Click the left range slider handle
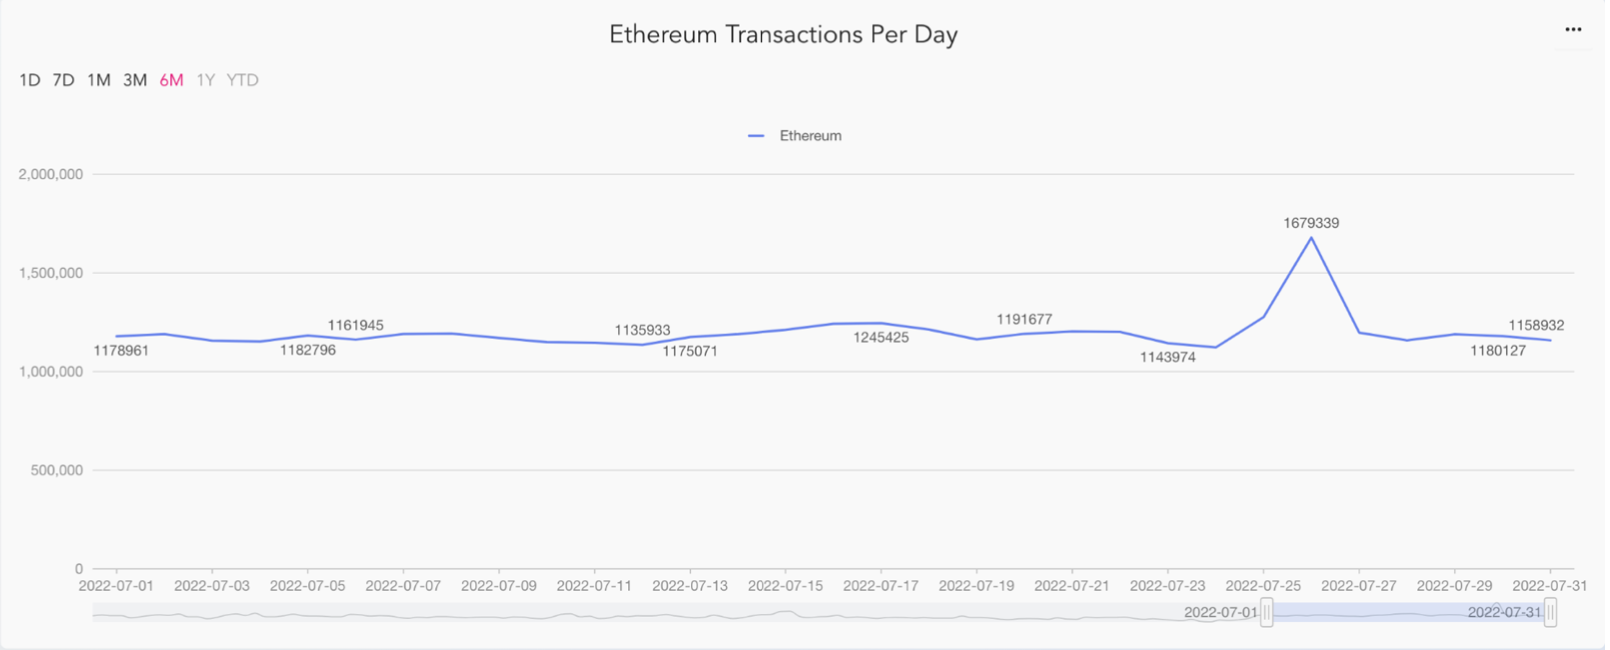The height and width of the screenshot is (650, 1610). [x=1267, y=612]
